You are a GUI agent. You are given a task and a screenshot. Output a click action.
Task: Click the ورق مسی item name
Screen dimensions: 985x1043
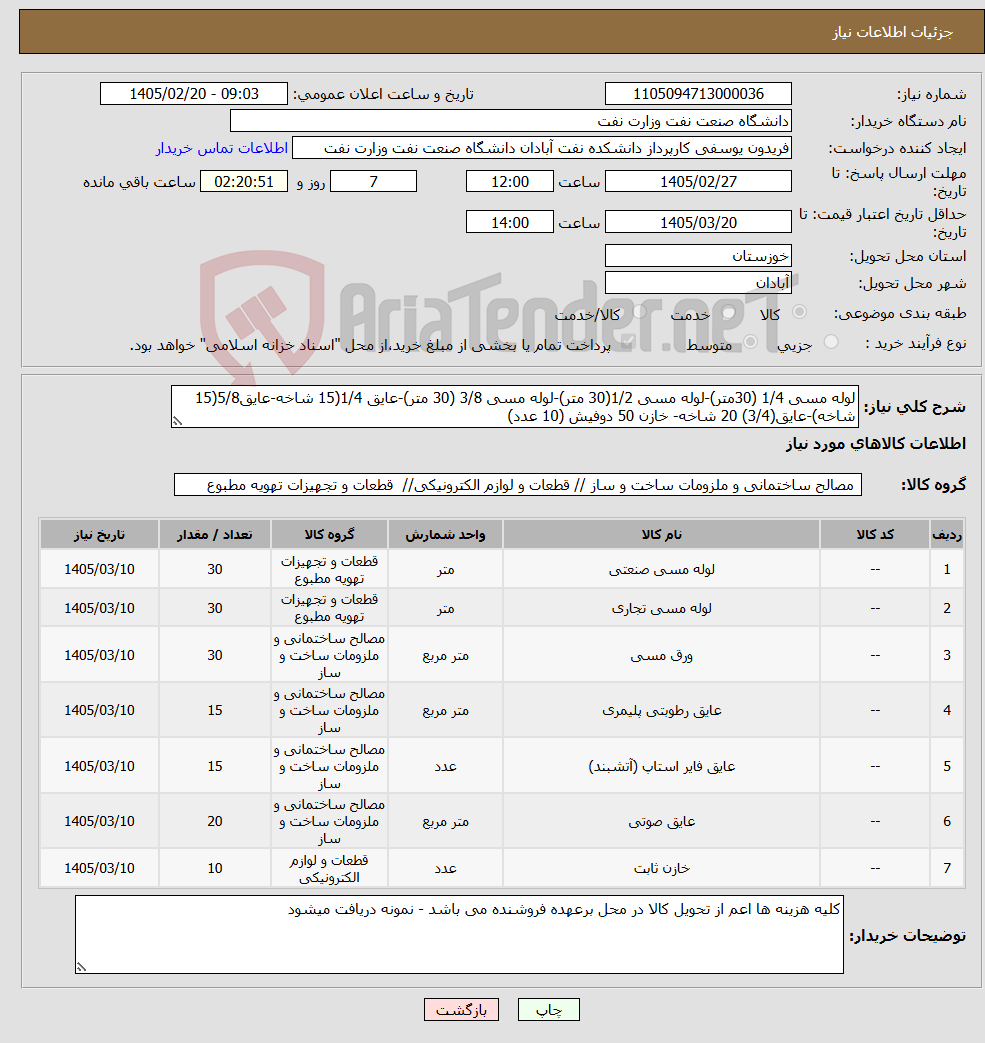tap(662, 656)
